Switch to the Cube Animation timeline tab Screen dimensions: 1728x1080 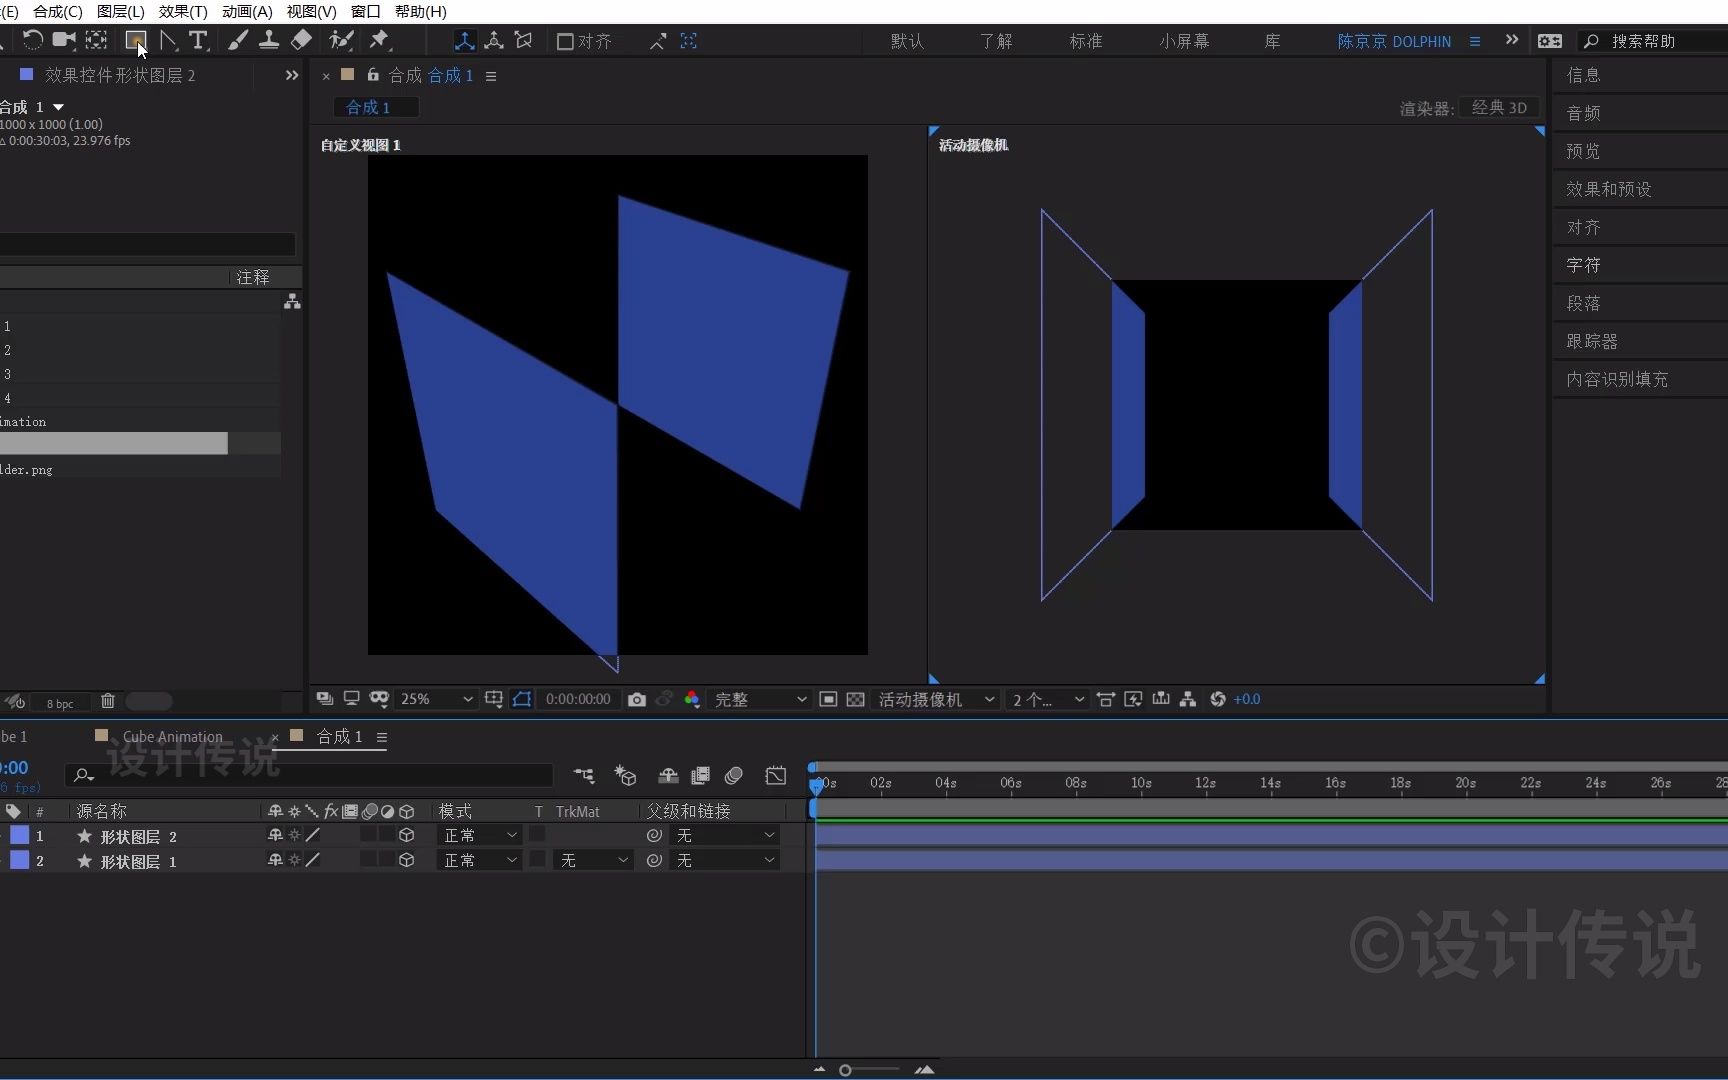click(x=172, y=737)
